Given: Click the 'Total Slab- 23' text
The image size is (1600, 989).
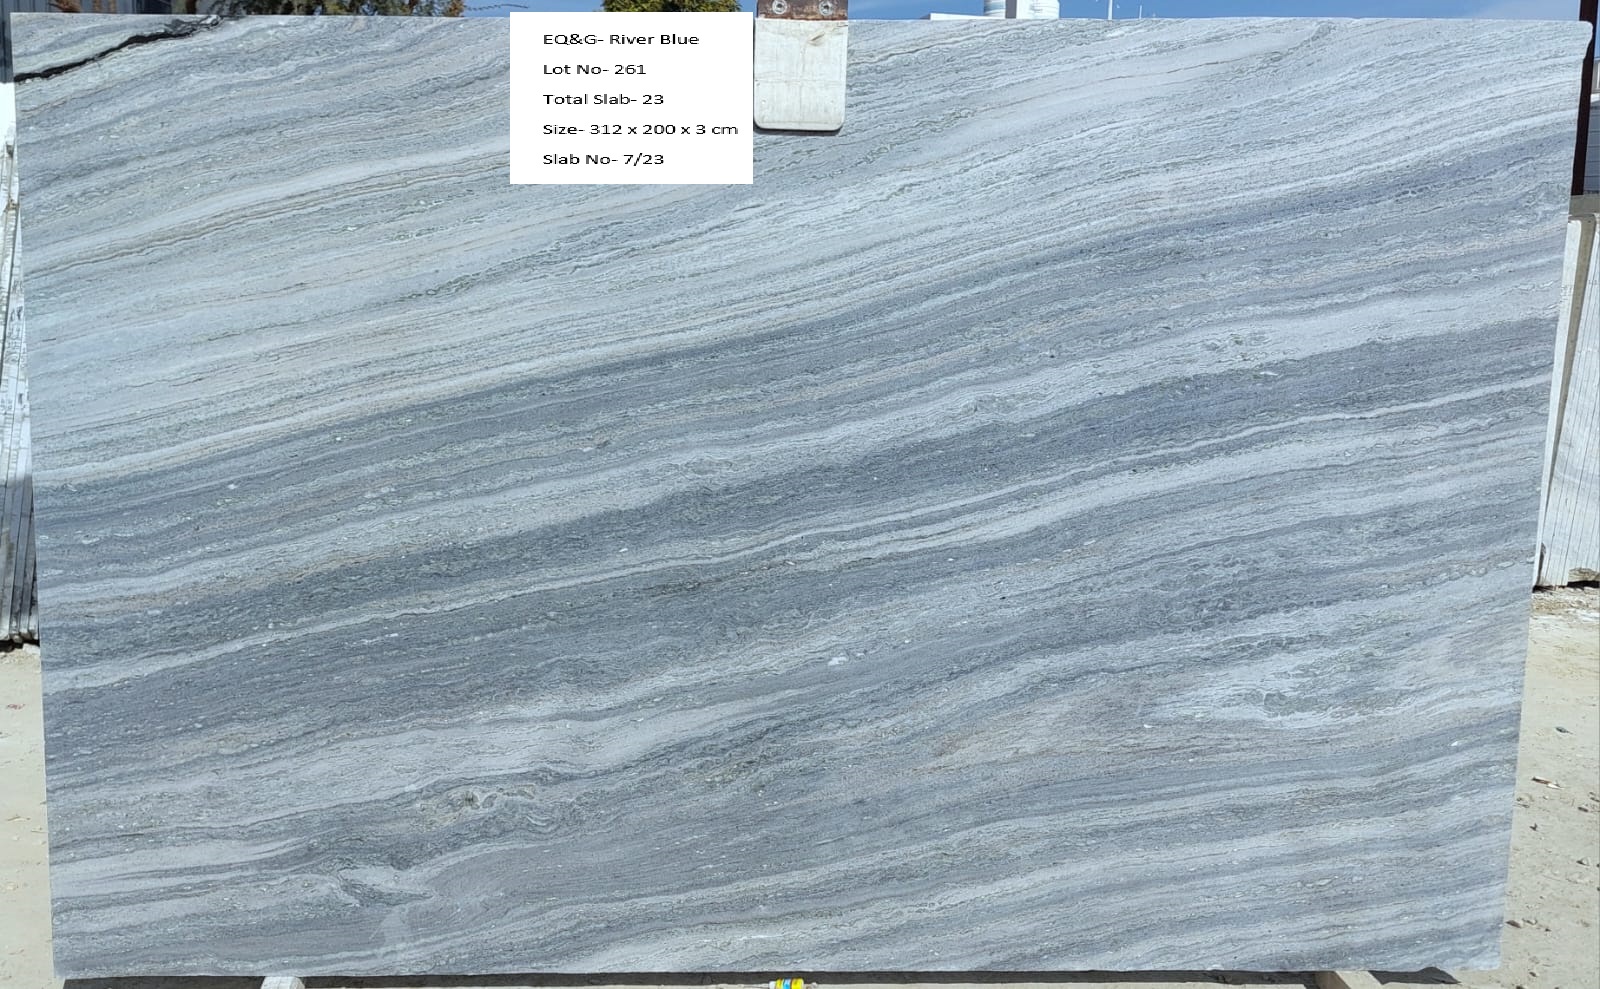Looking at the screenshot, I should (x=603, y=99).
